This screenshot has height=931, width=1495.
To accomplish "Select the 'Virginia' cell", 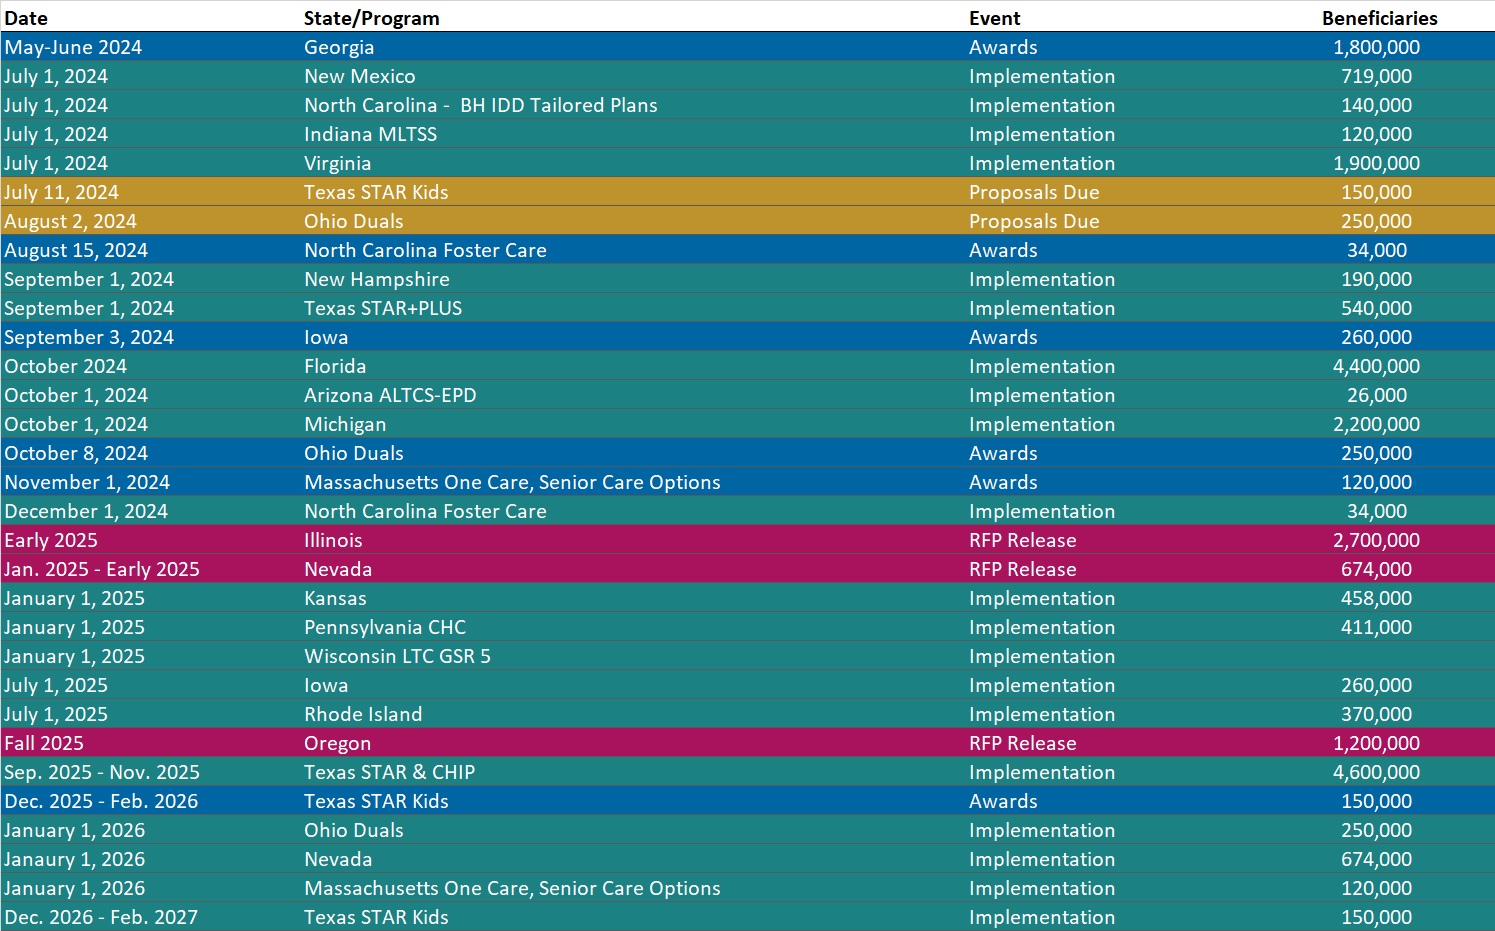I will tap(337, 163).
